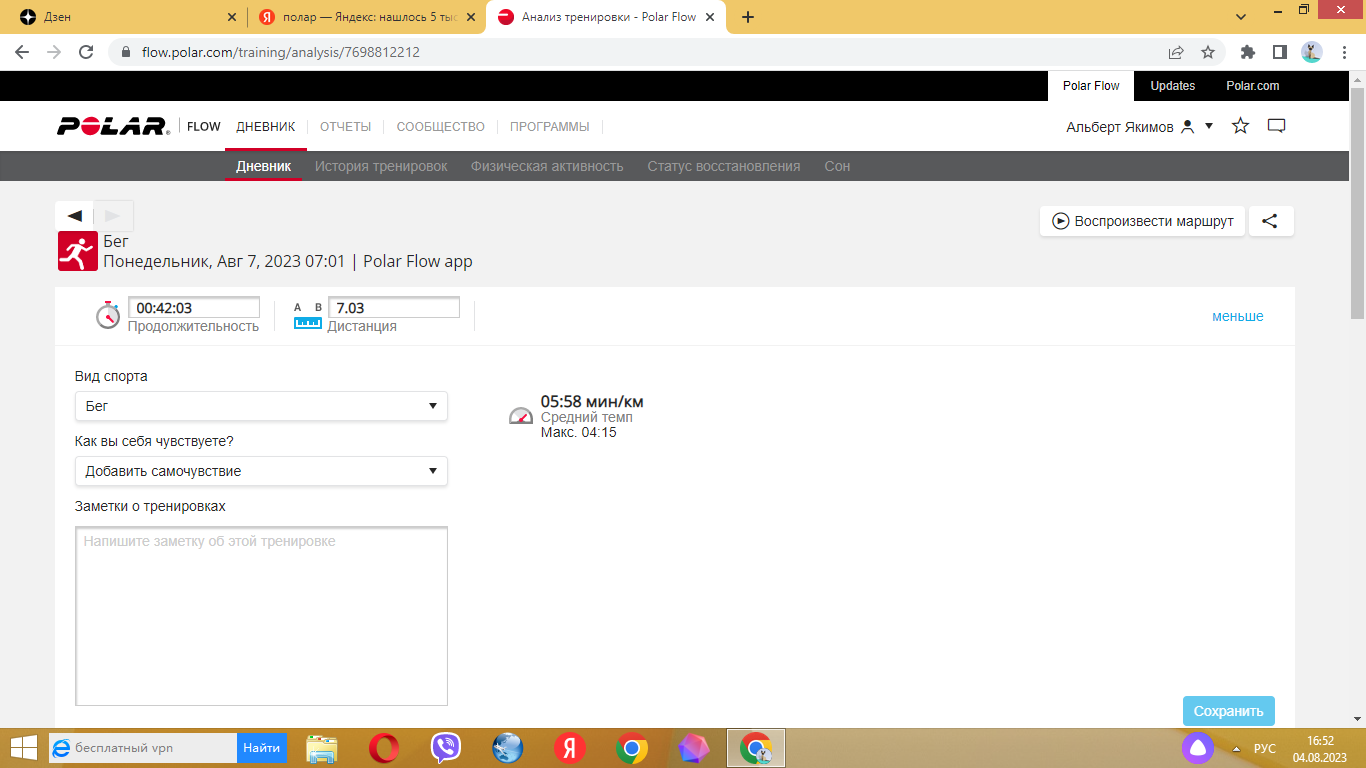Viewport: 1366px width, 768px height.
Task: Click the Найти taskbar search button
Action: (262, 748)
